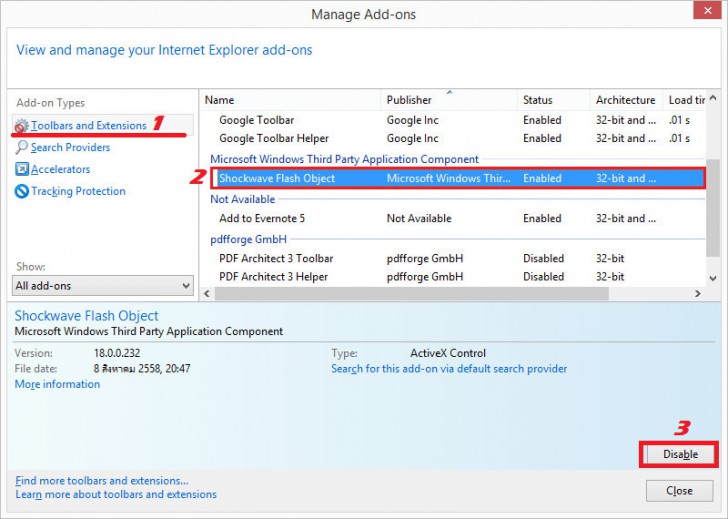Open the More information link
The width and height of the screenshot is (728, 519).
pos(56,385)
